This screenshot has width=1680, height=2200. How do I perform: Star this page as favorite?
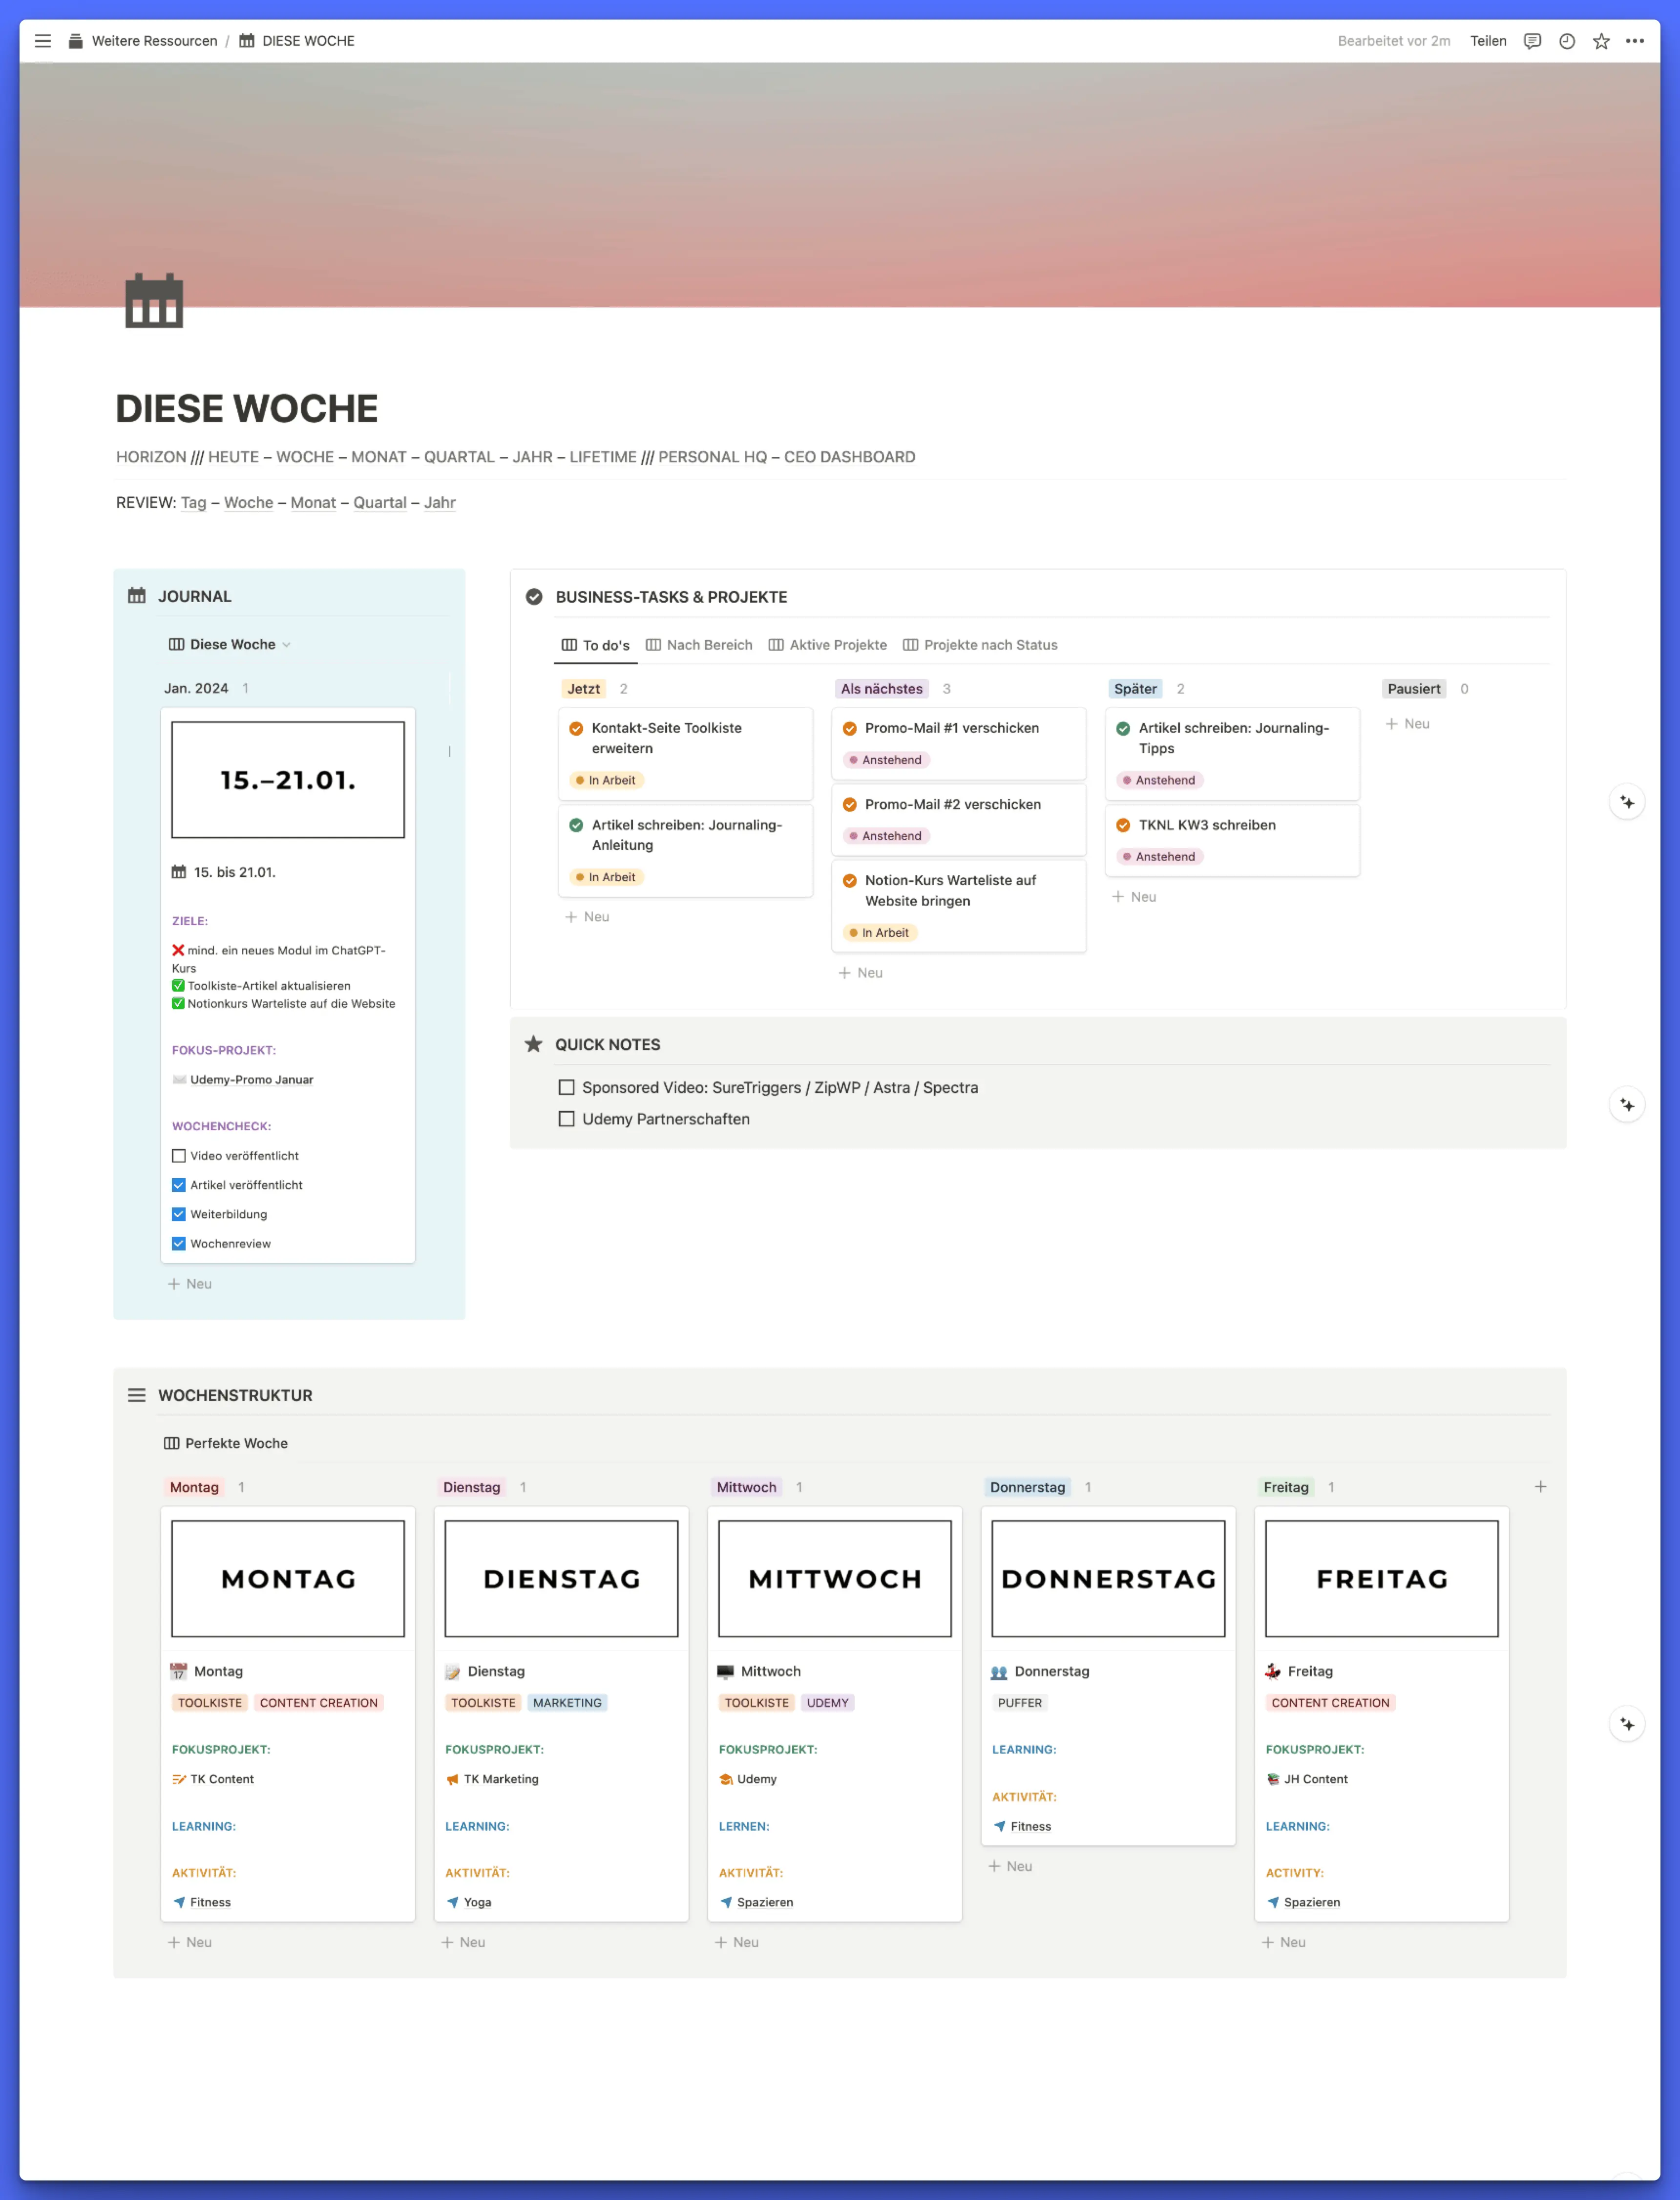(1601, 41)
